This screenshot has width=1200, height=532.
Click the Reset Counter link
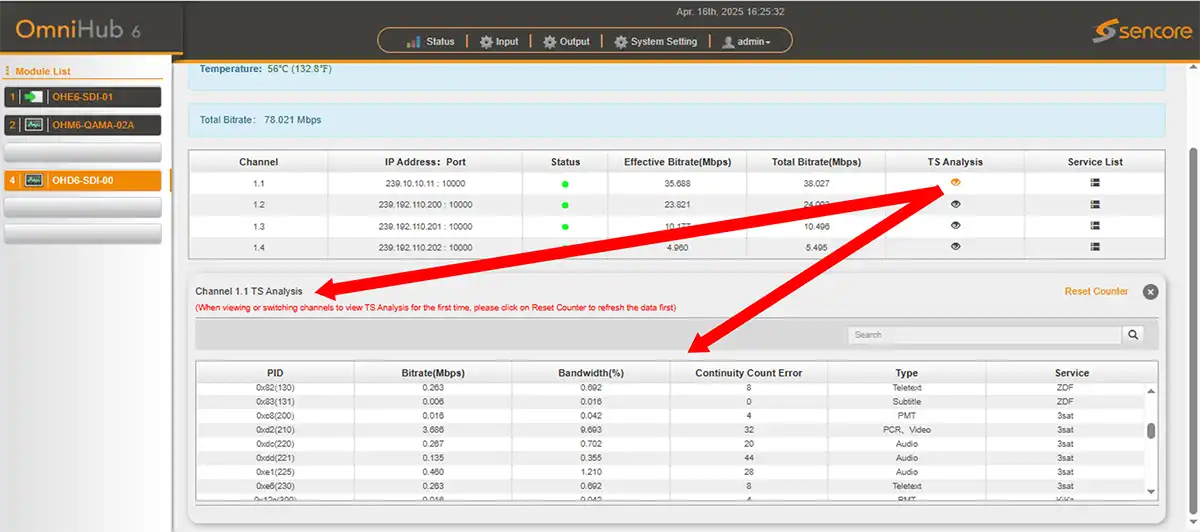coord(1096,292)
